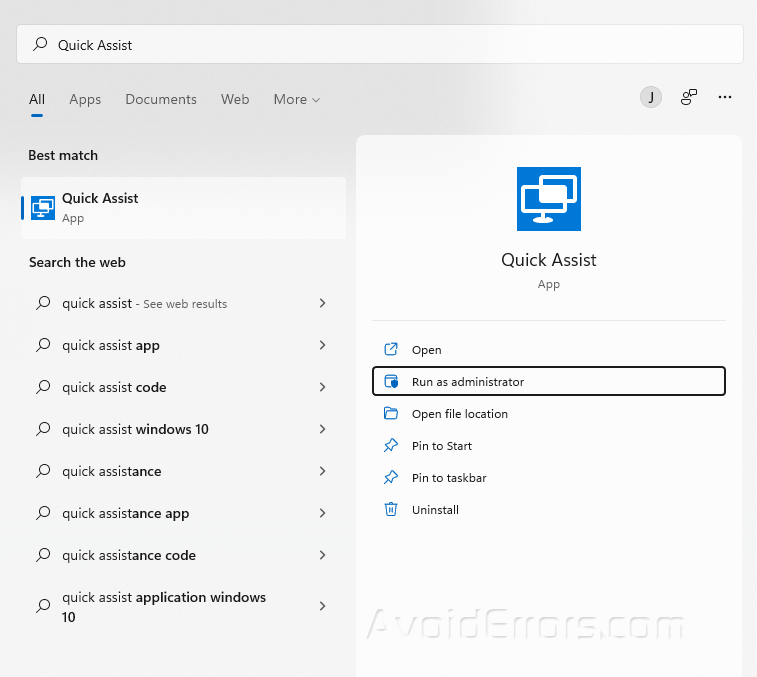The image size is (757, 677).
Task: Select the Quick Assist best match result
Action: [x=183, y=208]
